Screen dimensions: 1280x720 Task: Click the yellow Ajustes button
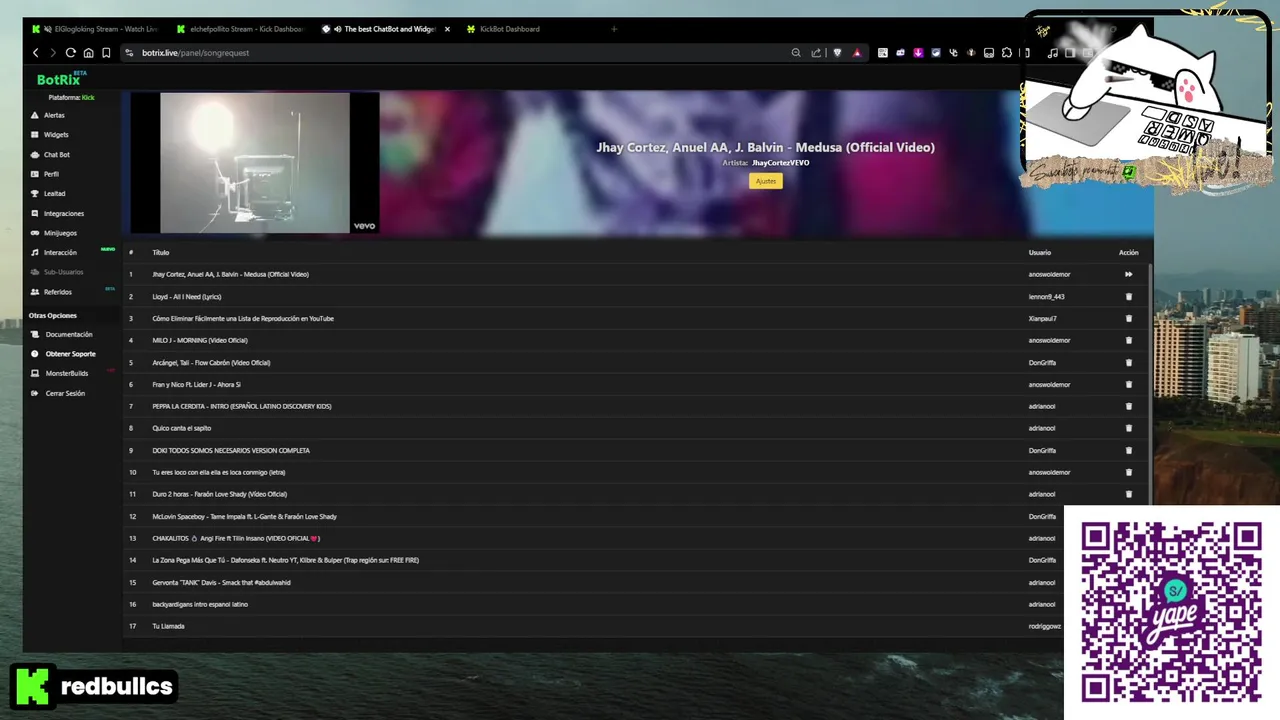766,181
